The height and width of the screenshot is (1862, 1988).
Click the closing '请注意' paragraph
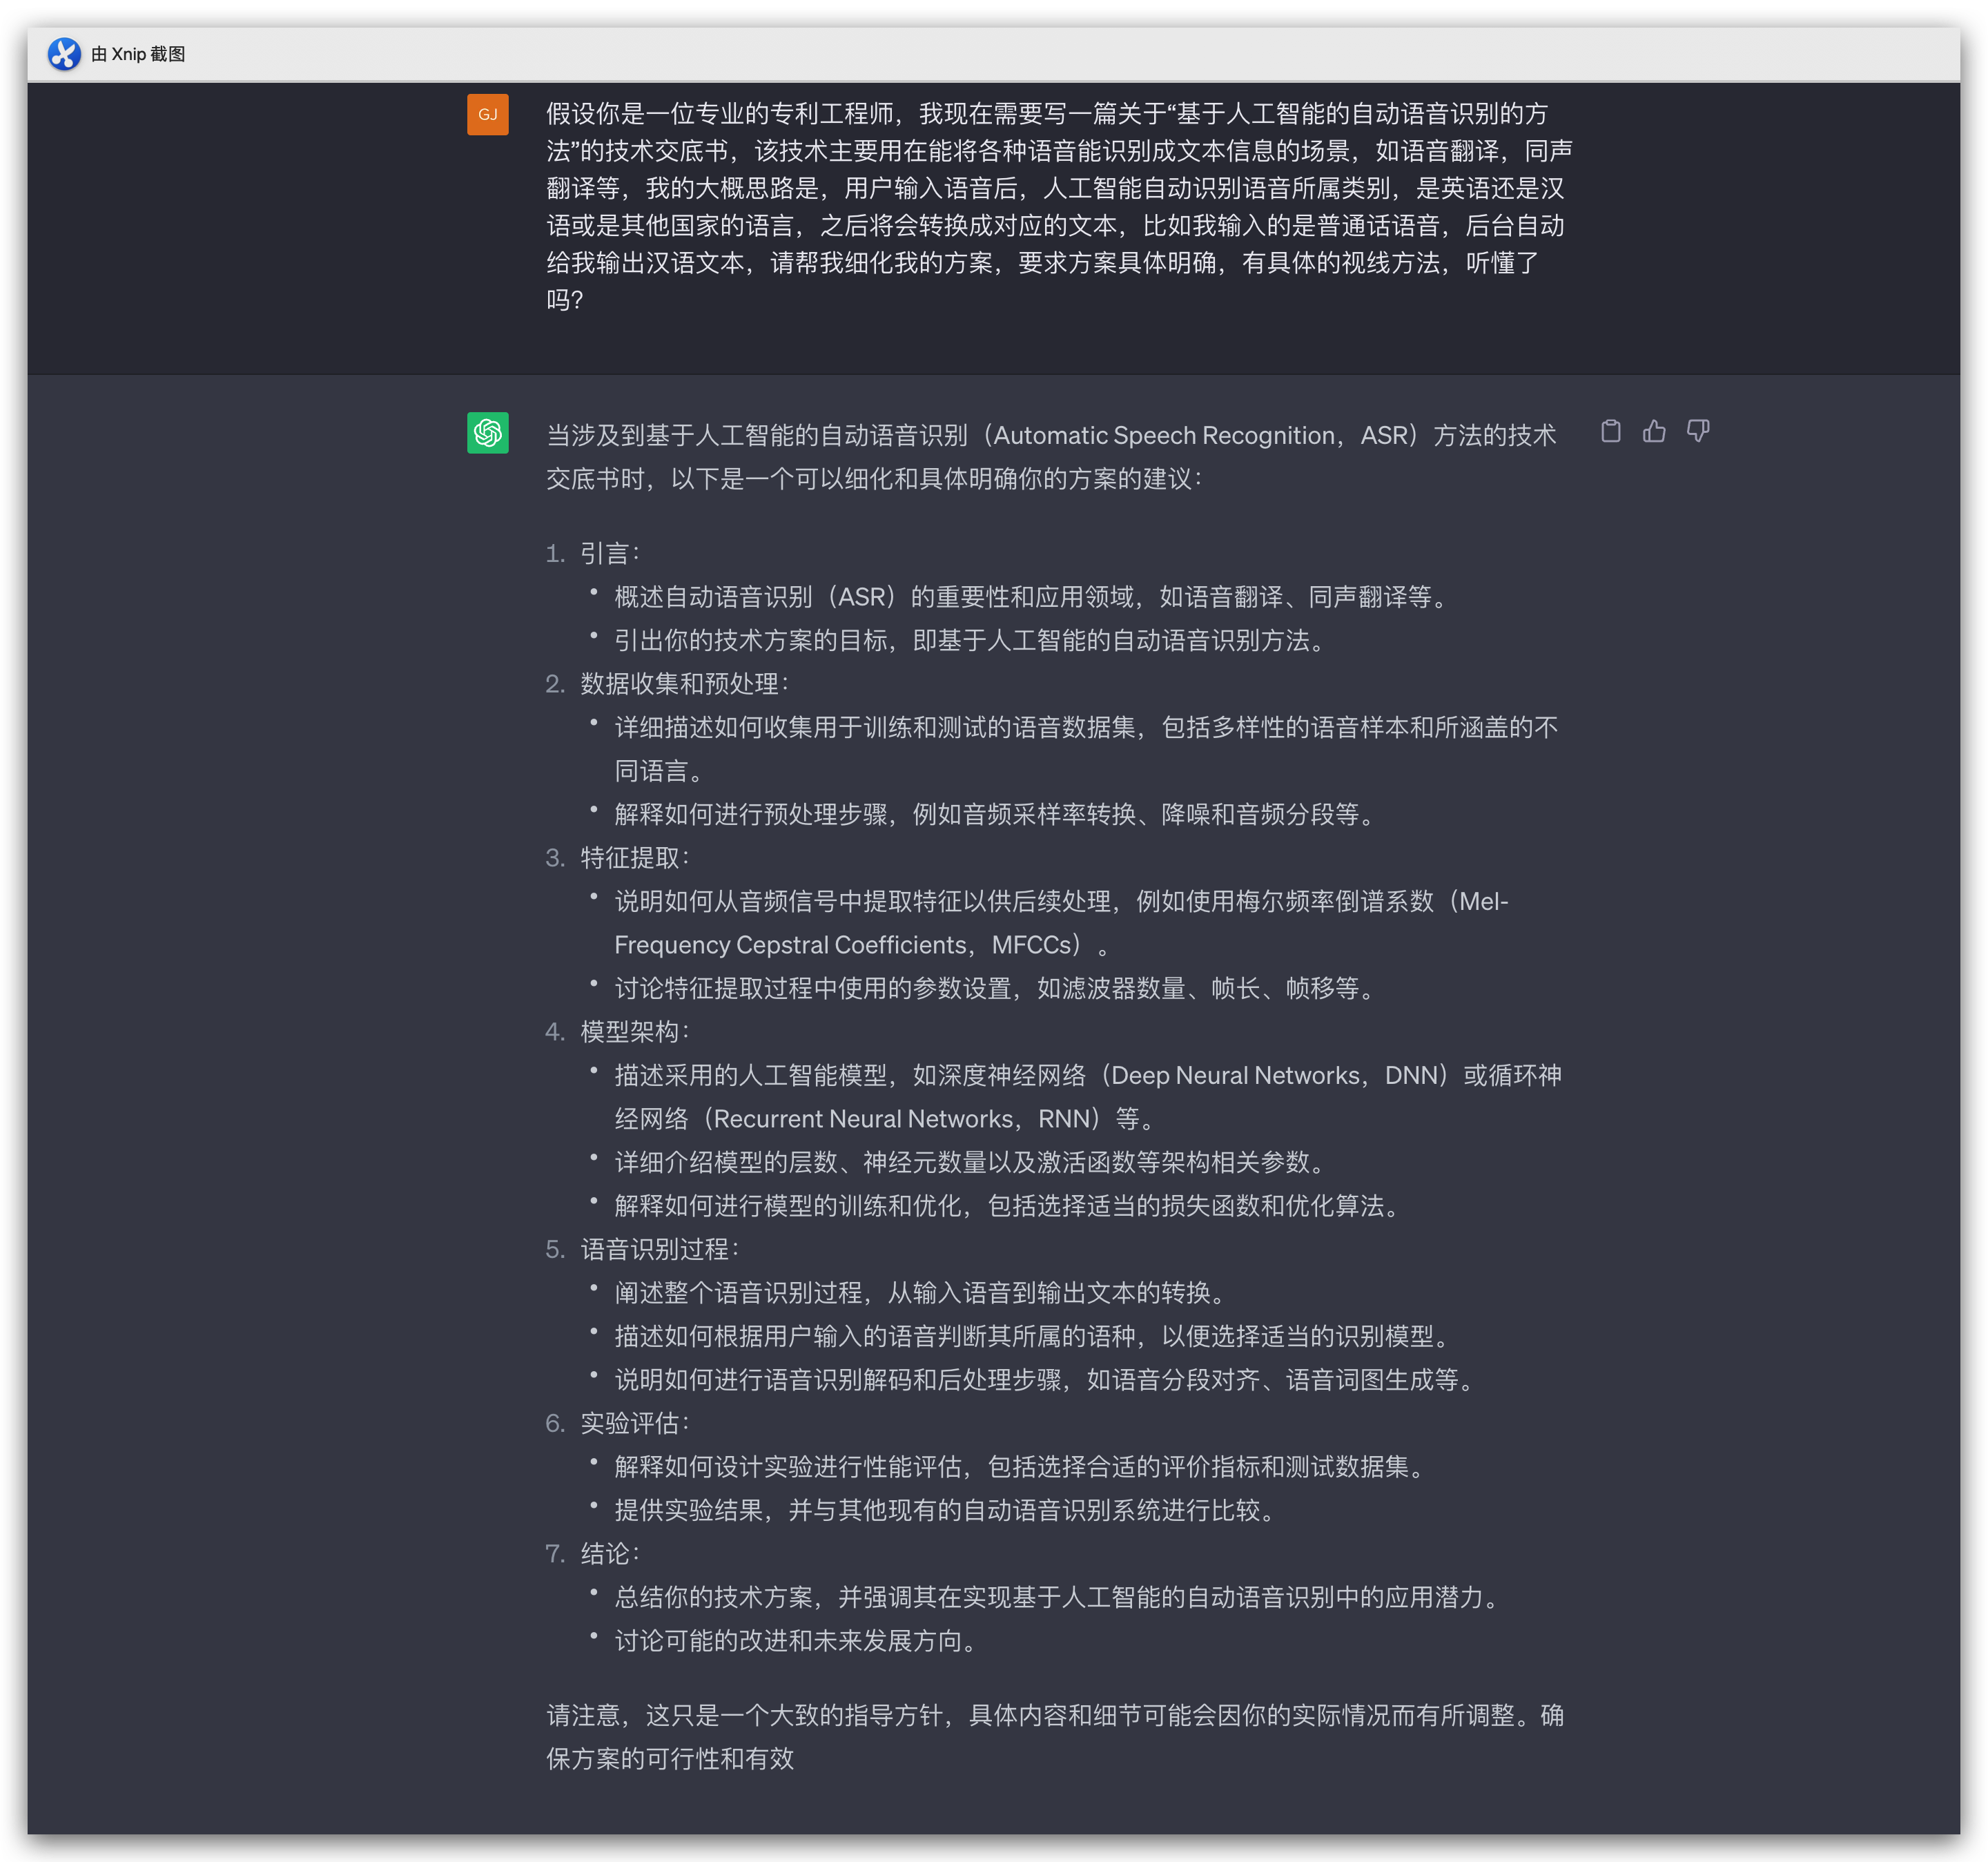click(x=1055, y=1737)
